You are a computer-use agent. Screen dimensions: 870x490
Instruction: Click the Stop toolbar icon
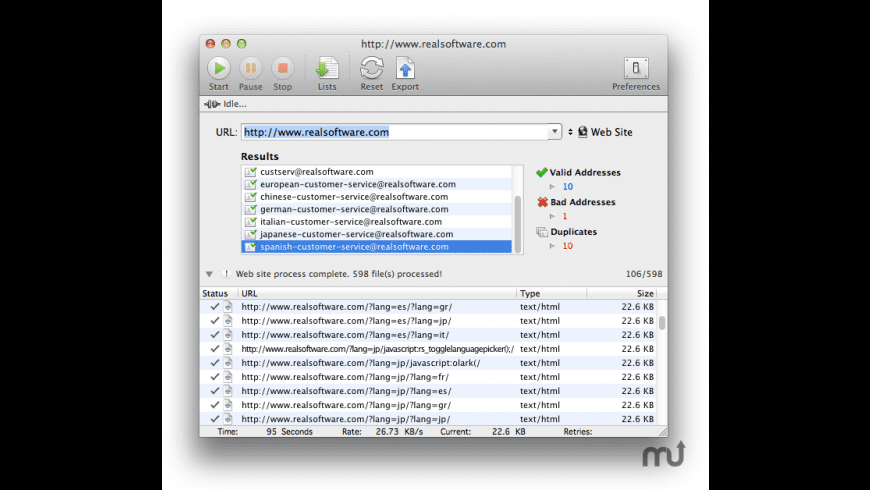click(x=282, y=68)
